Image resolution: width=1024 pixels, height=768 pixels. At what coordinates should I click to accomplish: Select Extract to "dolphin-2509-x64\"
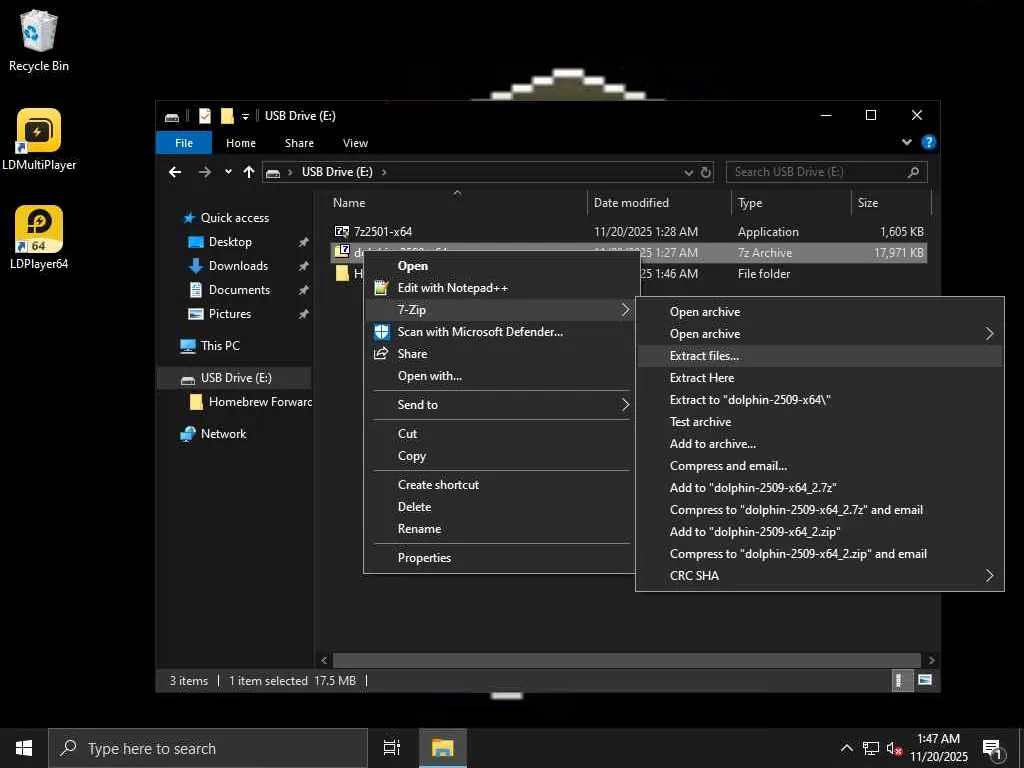point(820,400)
